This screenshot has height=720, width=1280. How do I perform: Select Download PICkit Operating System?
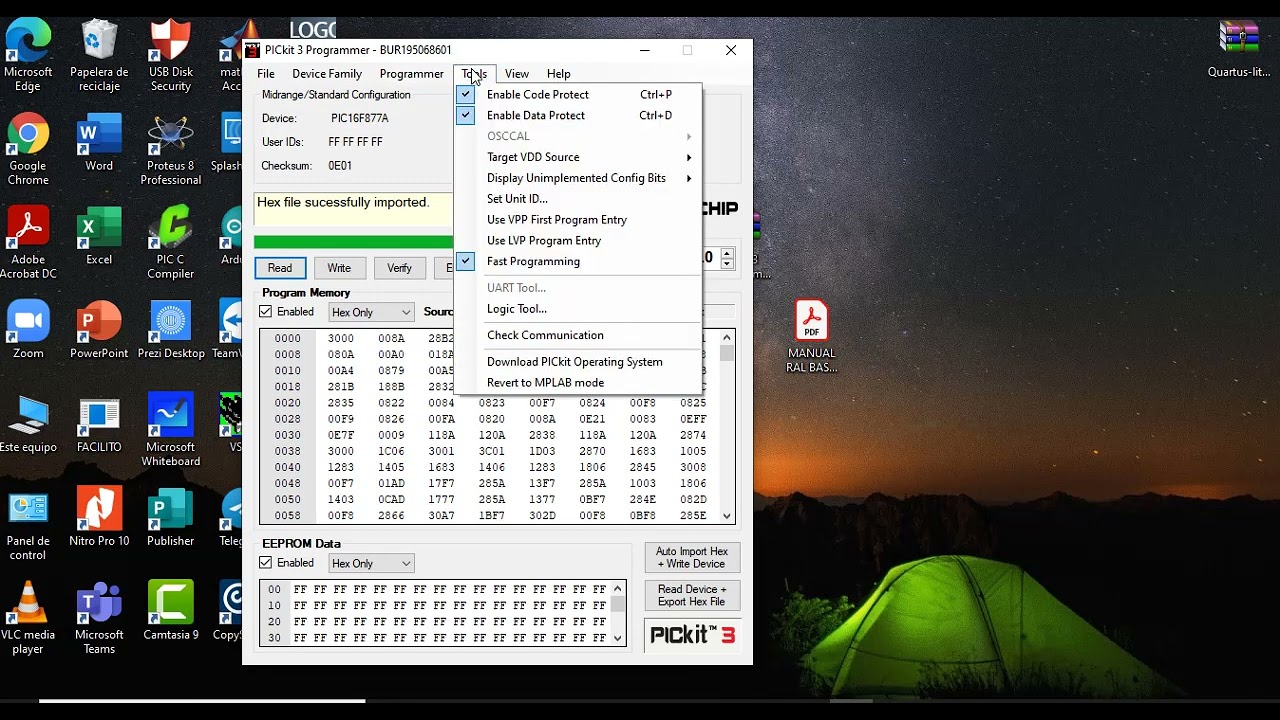pos(578,362)
